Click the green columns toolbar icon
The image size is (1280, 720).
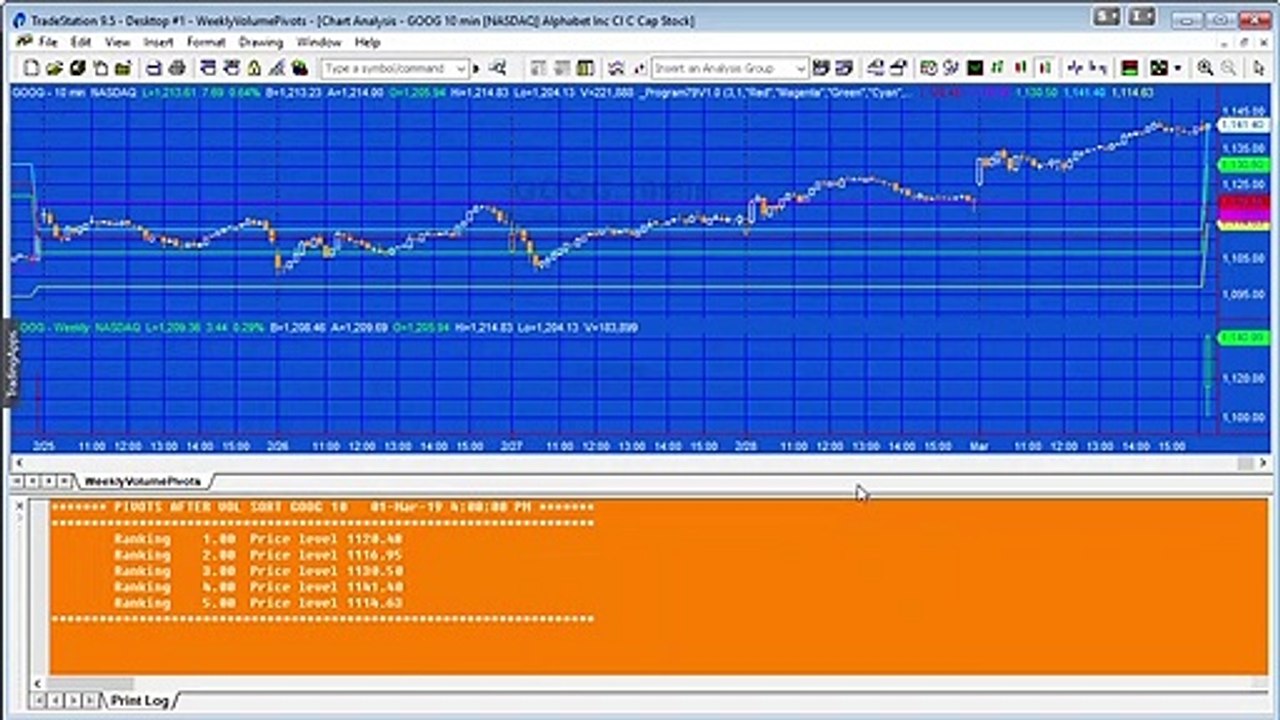pos(585,68)
